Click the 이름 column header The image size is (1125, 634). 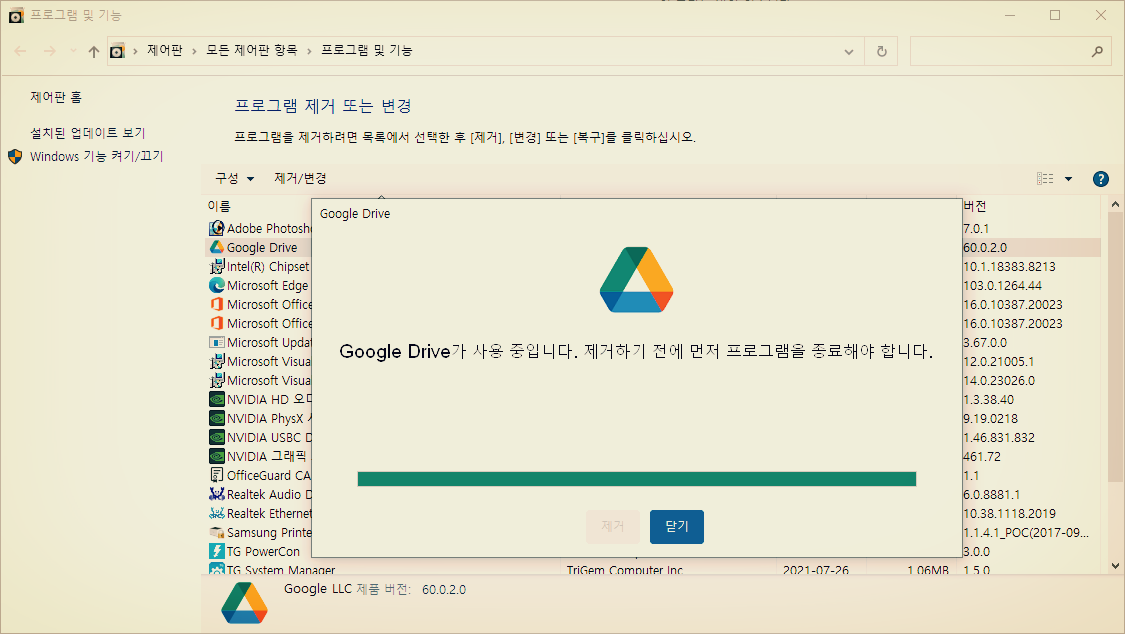pos(219,207)
